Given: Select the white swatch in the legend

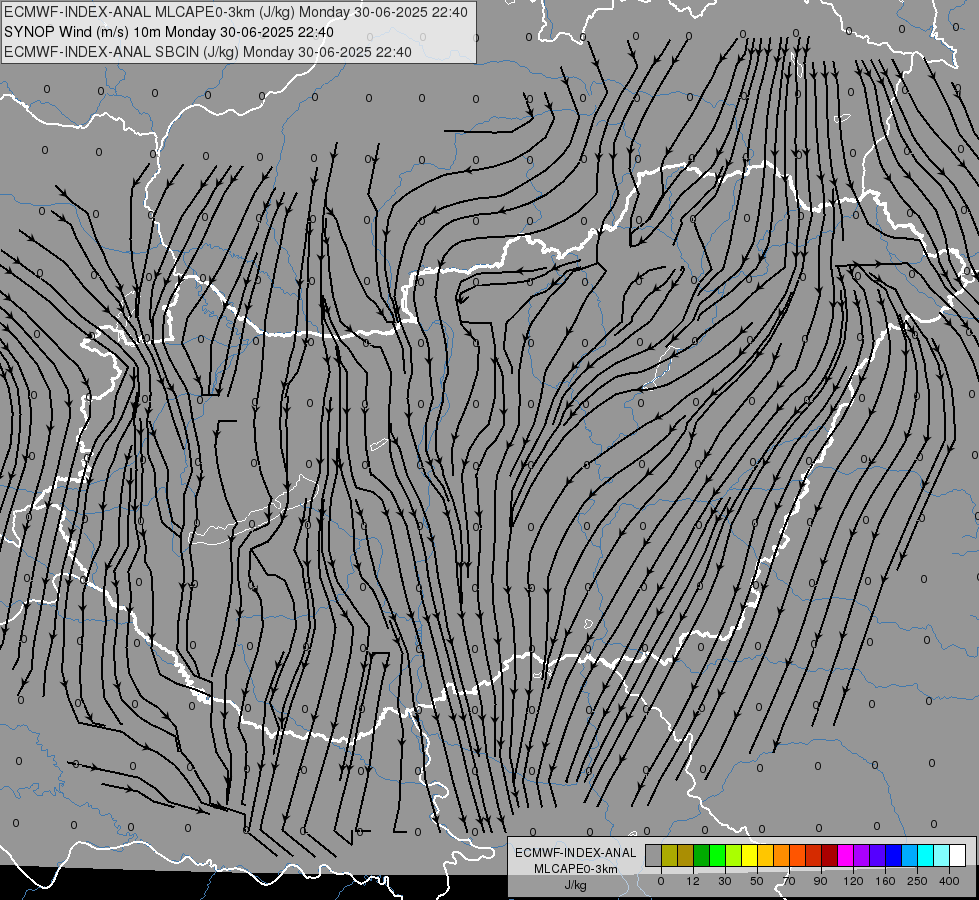Looking at the screenshot, I should pos(957,856).
